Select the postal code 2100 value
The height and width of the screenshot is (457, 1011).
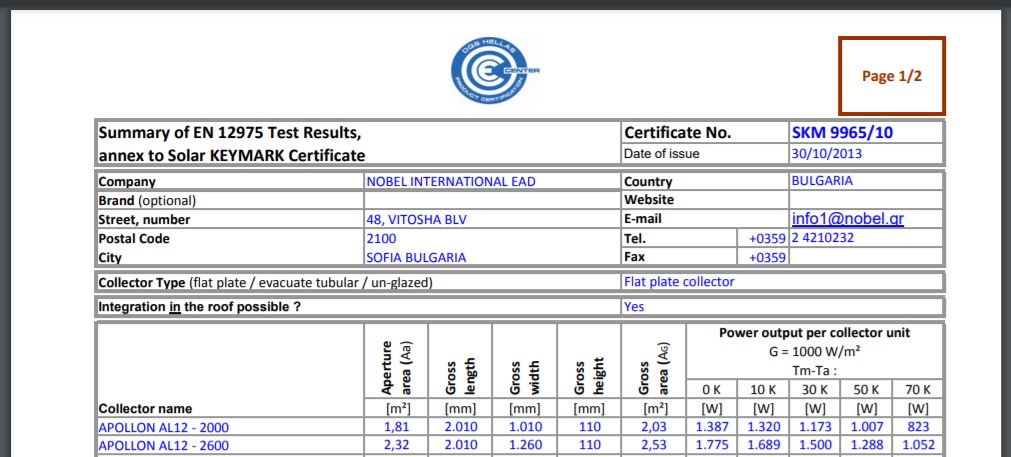(382, 239)
